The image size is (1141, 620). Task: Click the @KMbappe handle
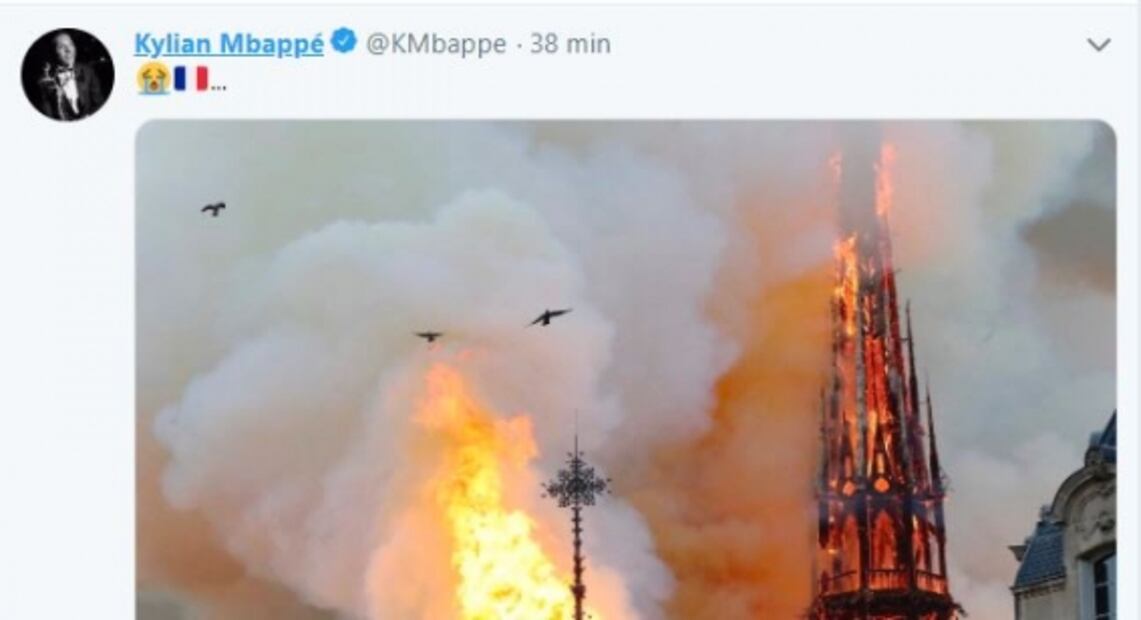pyautogui.click(x=436, y=44)
